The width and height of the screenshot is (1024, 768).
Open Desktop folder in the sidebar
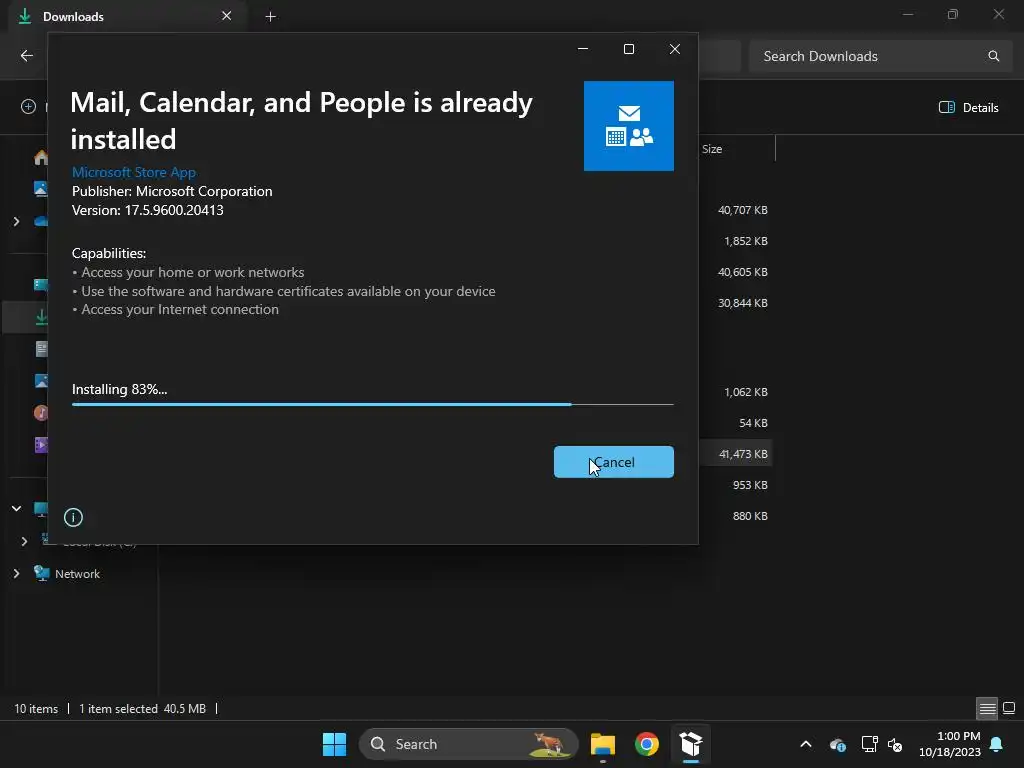pos(41,285)
